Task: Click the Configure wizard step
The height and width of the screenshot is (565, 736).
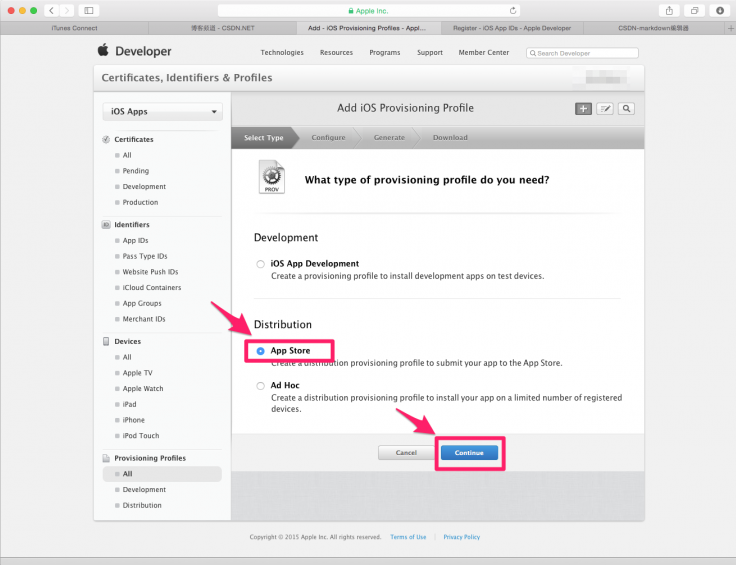Action: click(x=328, y=137)
